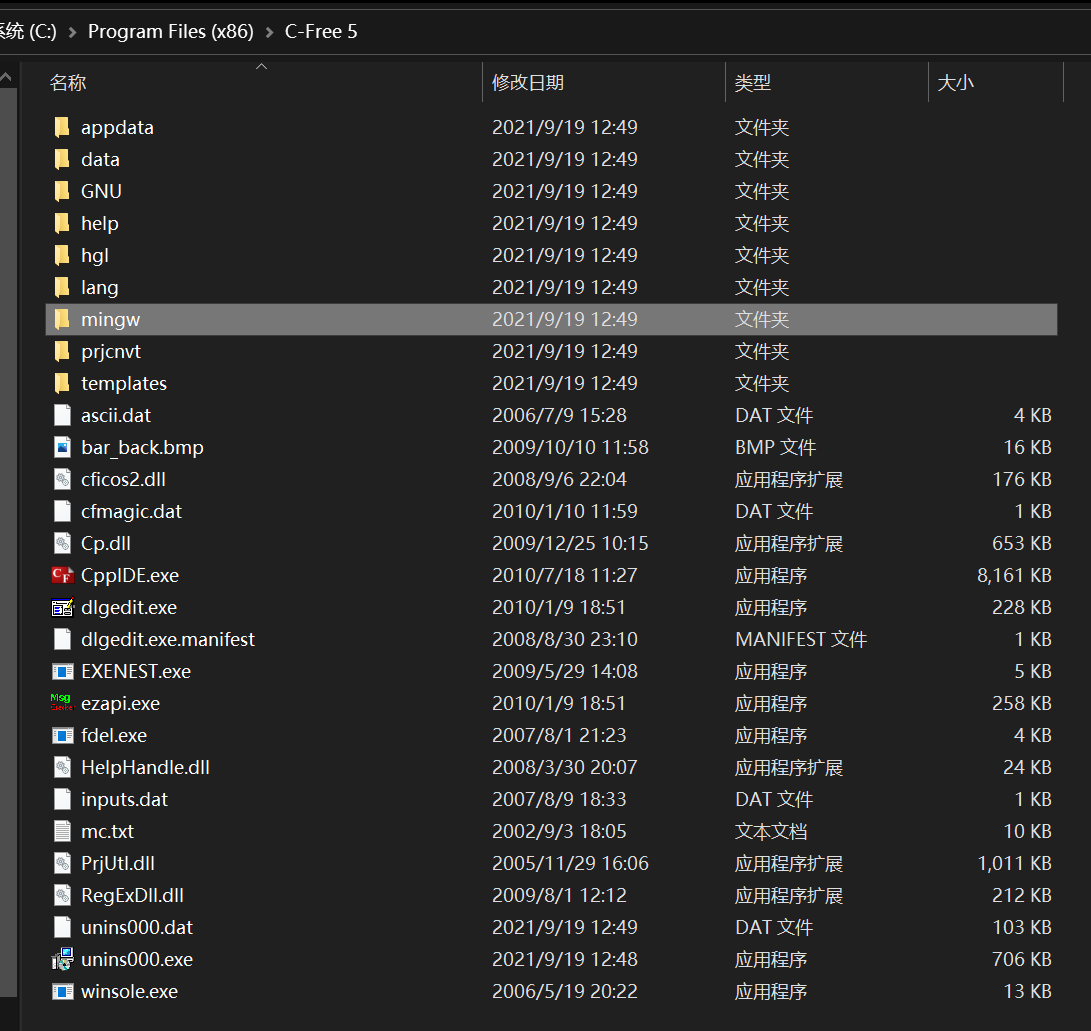Click the help folder icon

pos(62,223)
